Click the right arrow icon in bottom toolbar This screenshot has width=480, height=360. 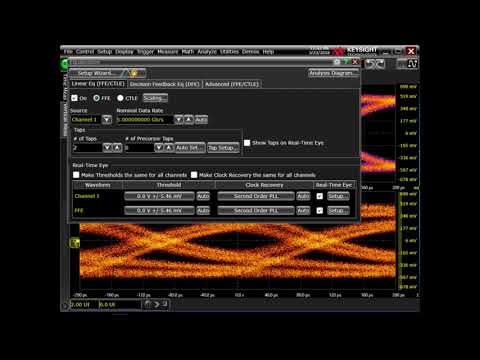[156, 304]
